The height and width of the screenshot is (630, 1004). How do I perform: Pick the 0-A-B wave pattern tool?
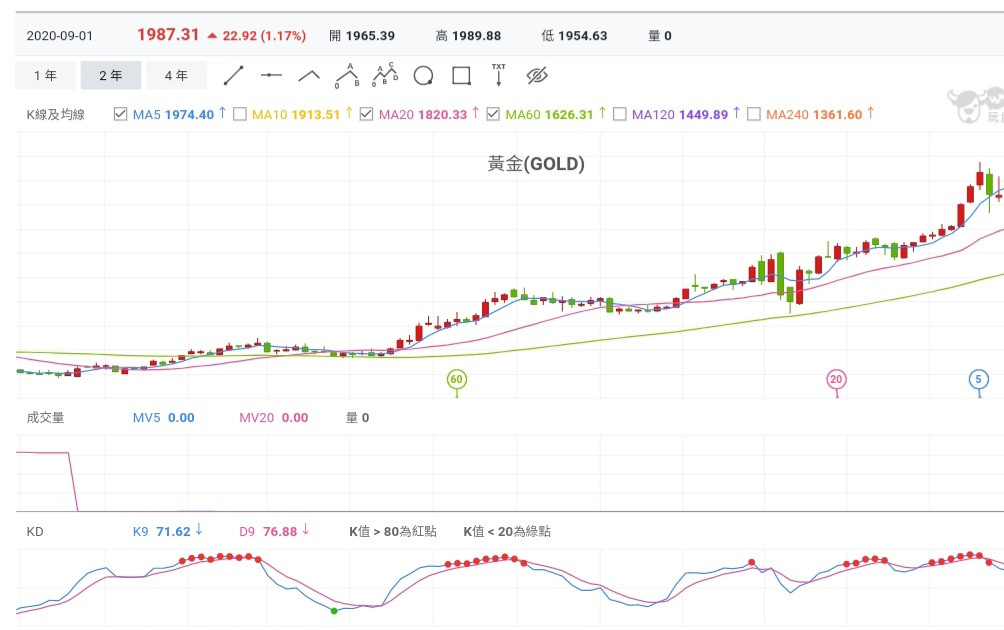tap(347, 76)
